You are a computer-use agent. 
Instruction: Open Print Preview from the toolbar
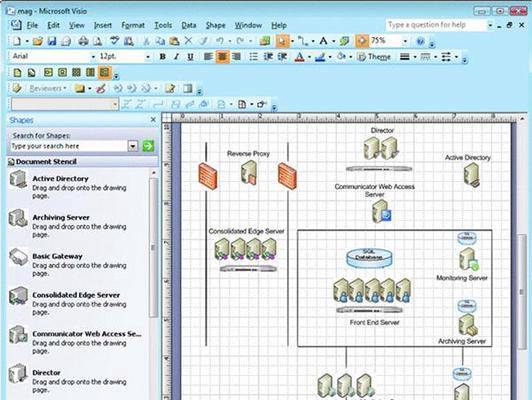[98, 41]
